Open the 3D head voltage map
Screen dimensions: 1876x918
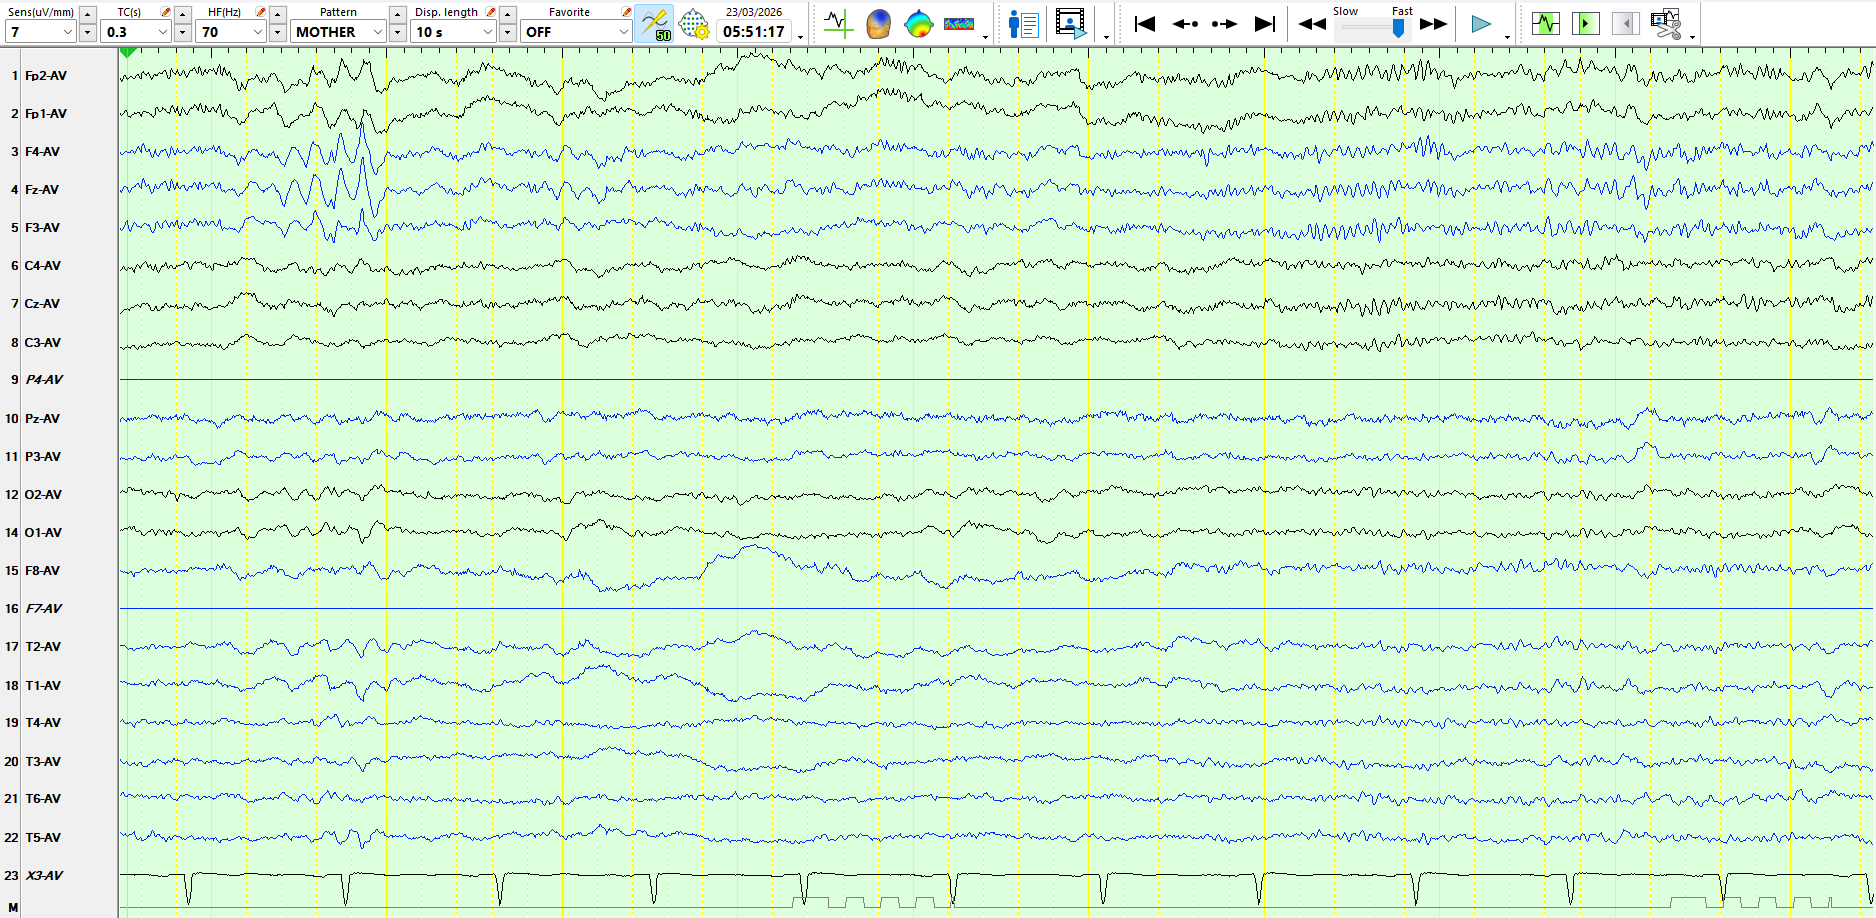pos(878,24)
